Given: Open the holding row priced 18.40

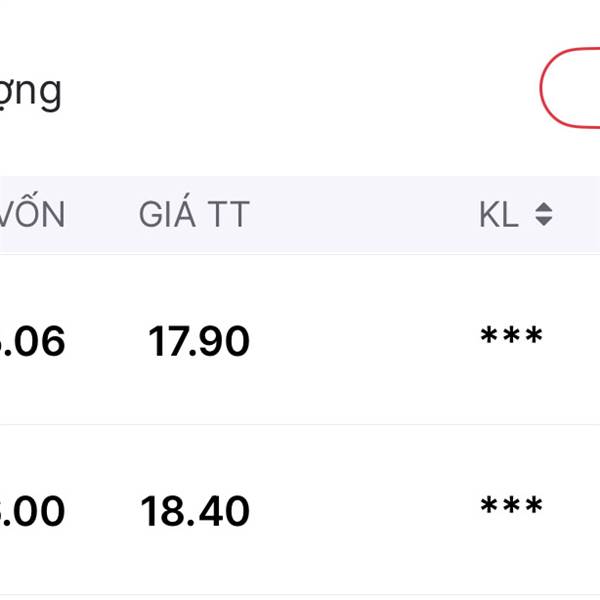Looking at the screenshot, I should tap(300, 510).
